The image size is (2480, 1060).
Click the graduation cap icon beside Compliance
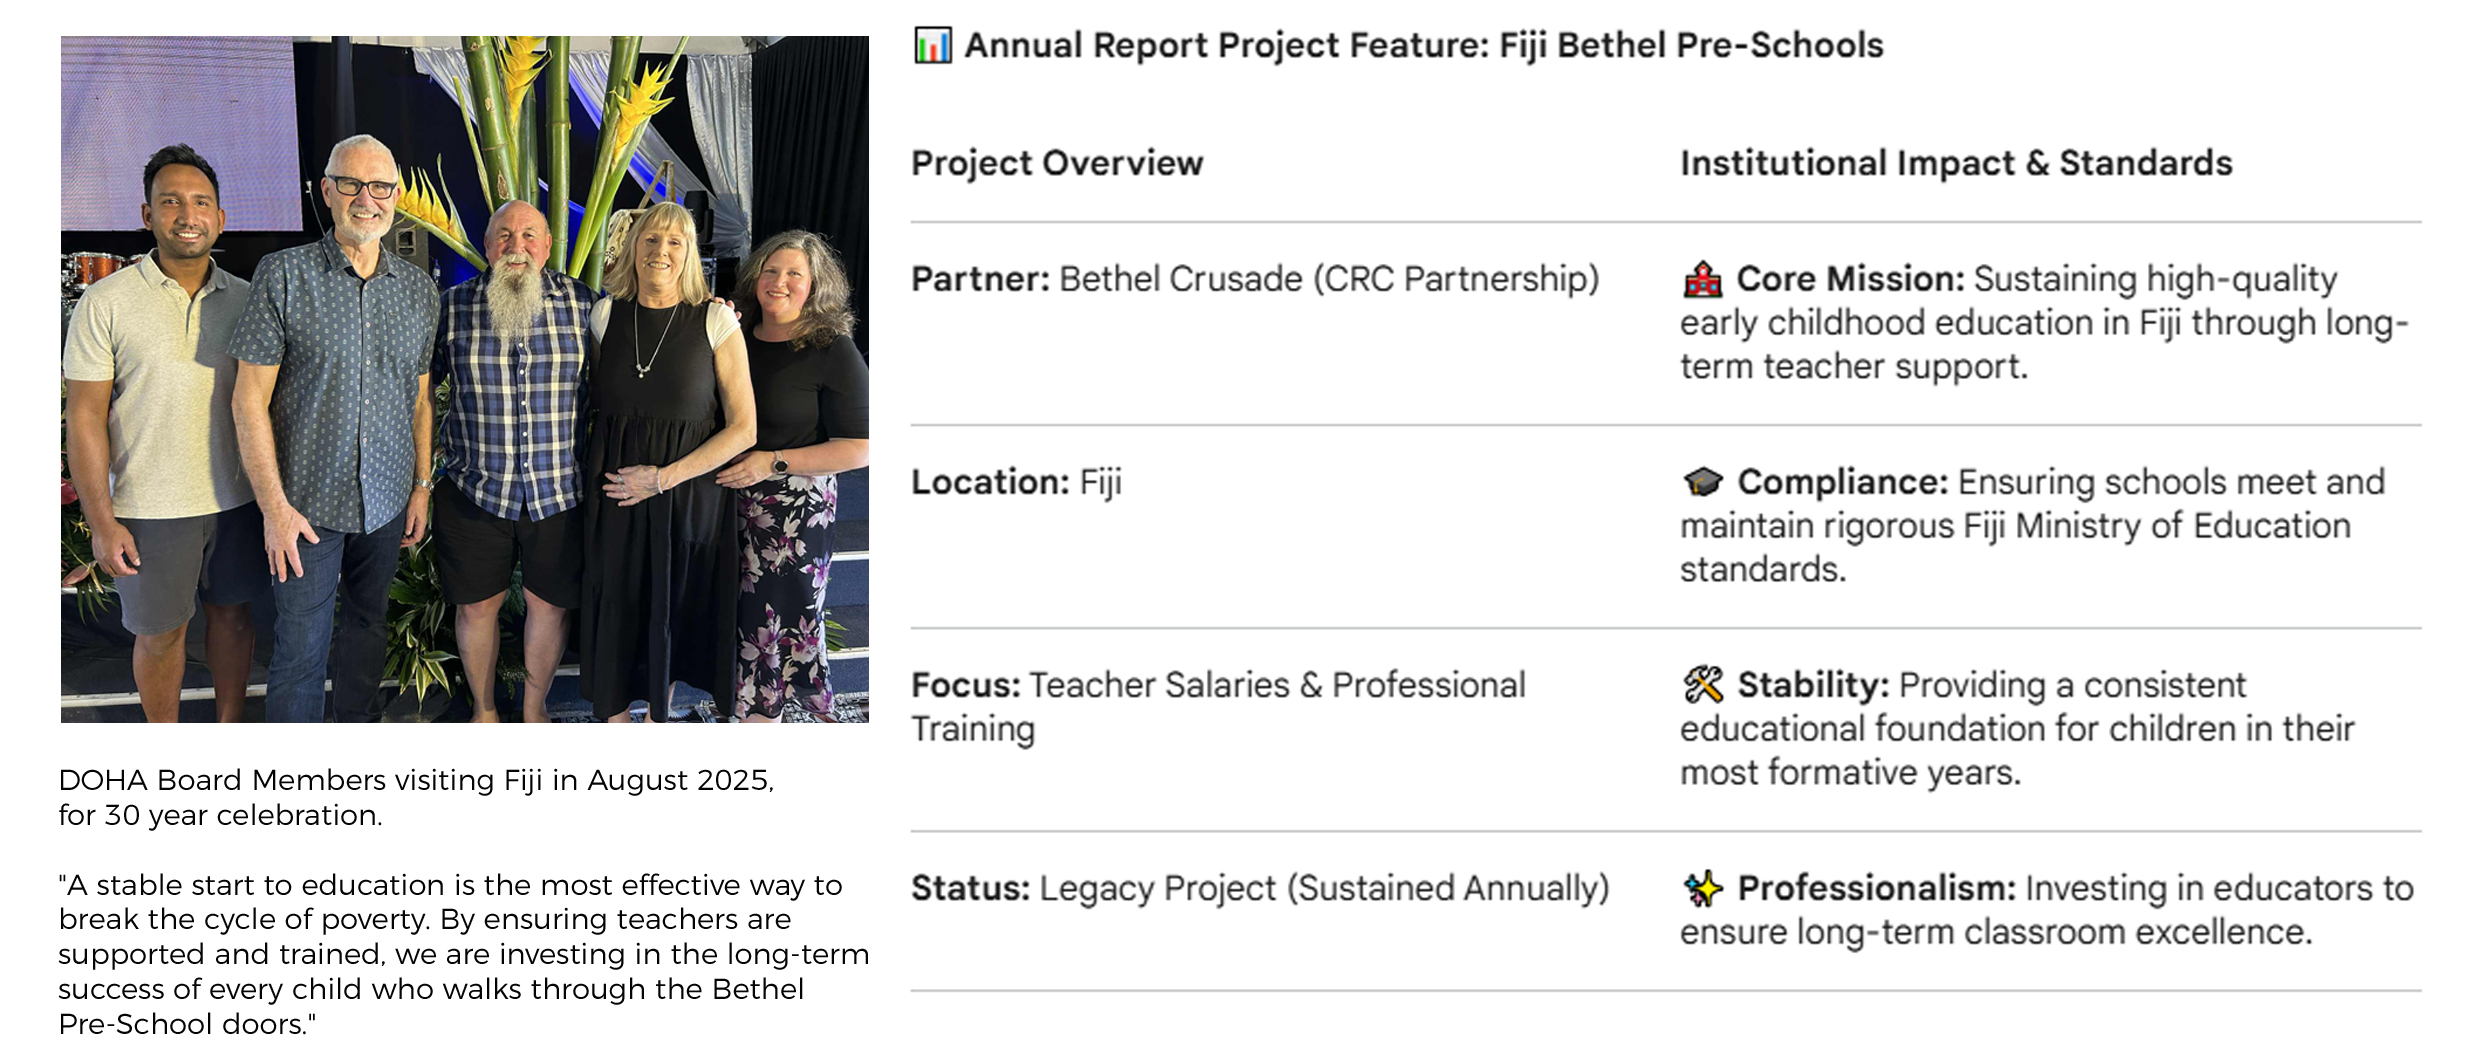coord(1703,482)
